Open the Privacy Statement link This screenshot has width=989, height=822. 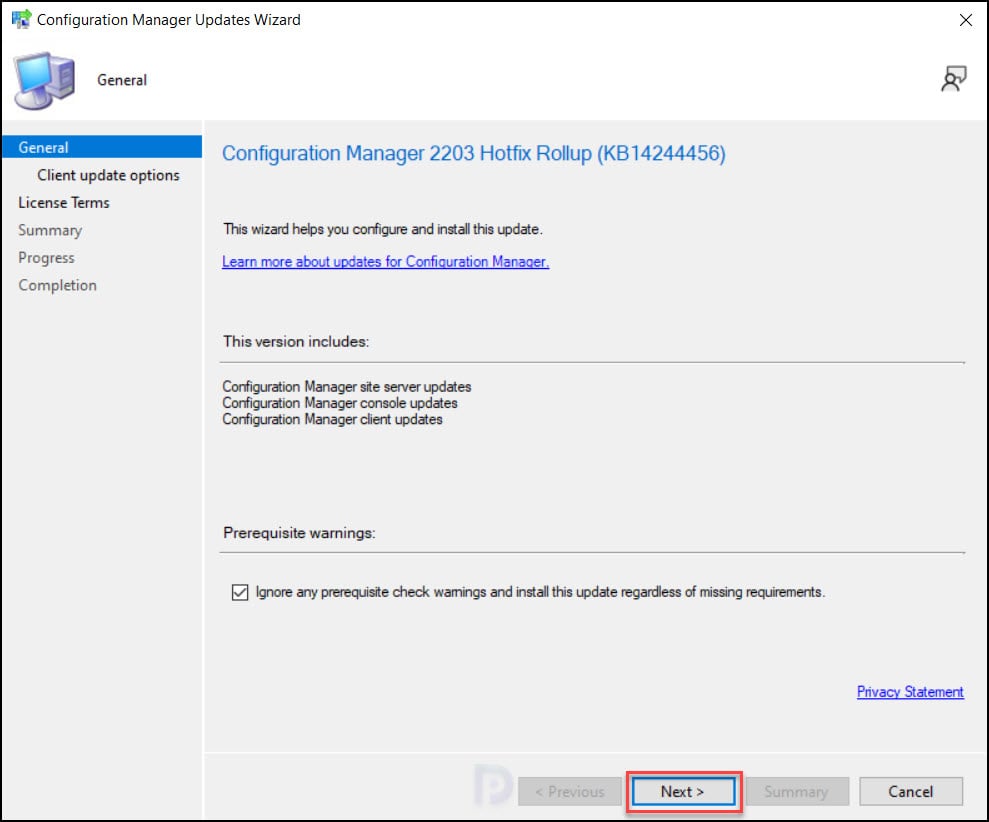coord(910,692)
